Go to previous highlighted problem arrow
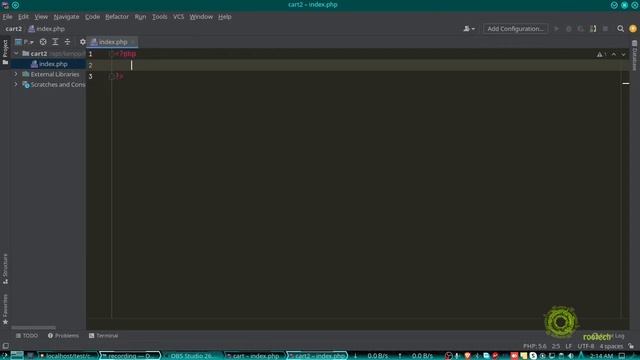640x360 pixels. point(614,54)
